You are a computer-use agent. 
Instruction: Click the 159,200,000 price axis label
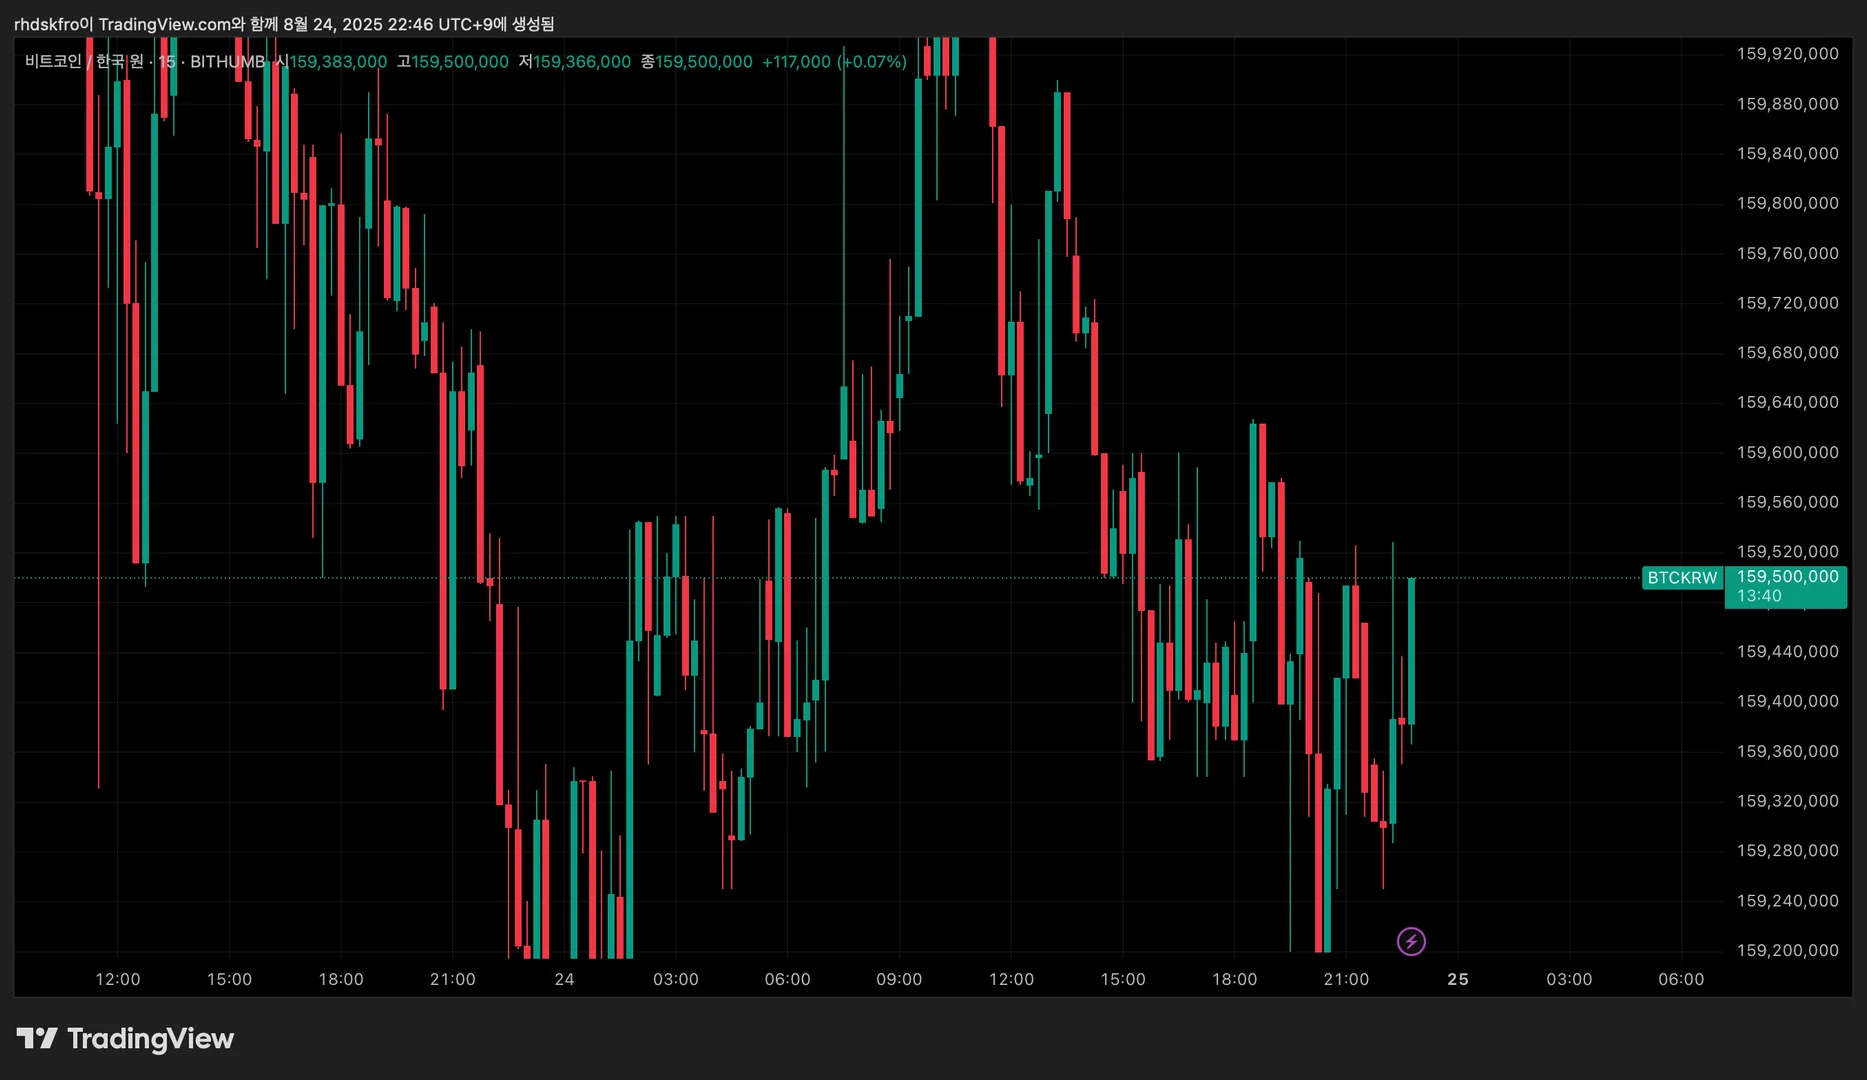(x=1787, y=950)
